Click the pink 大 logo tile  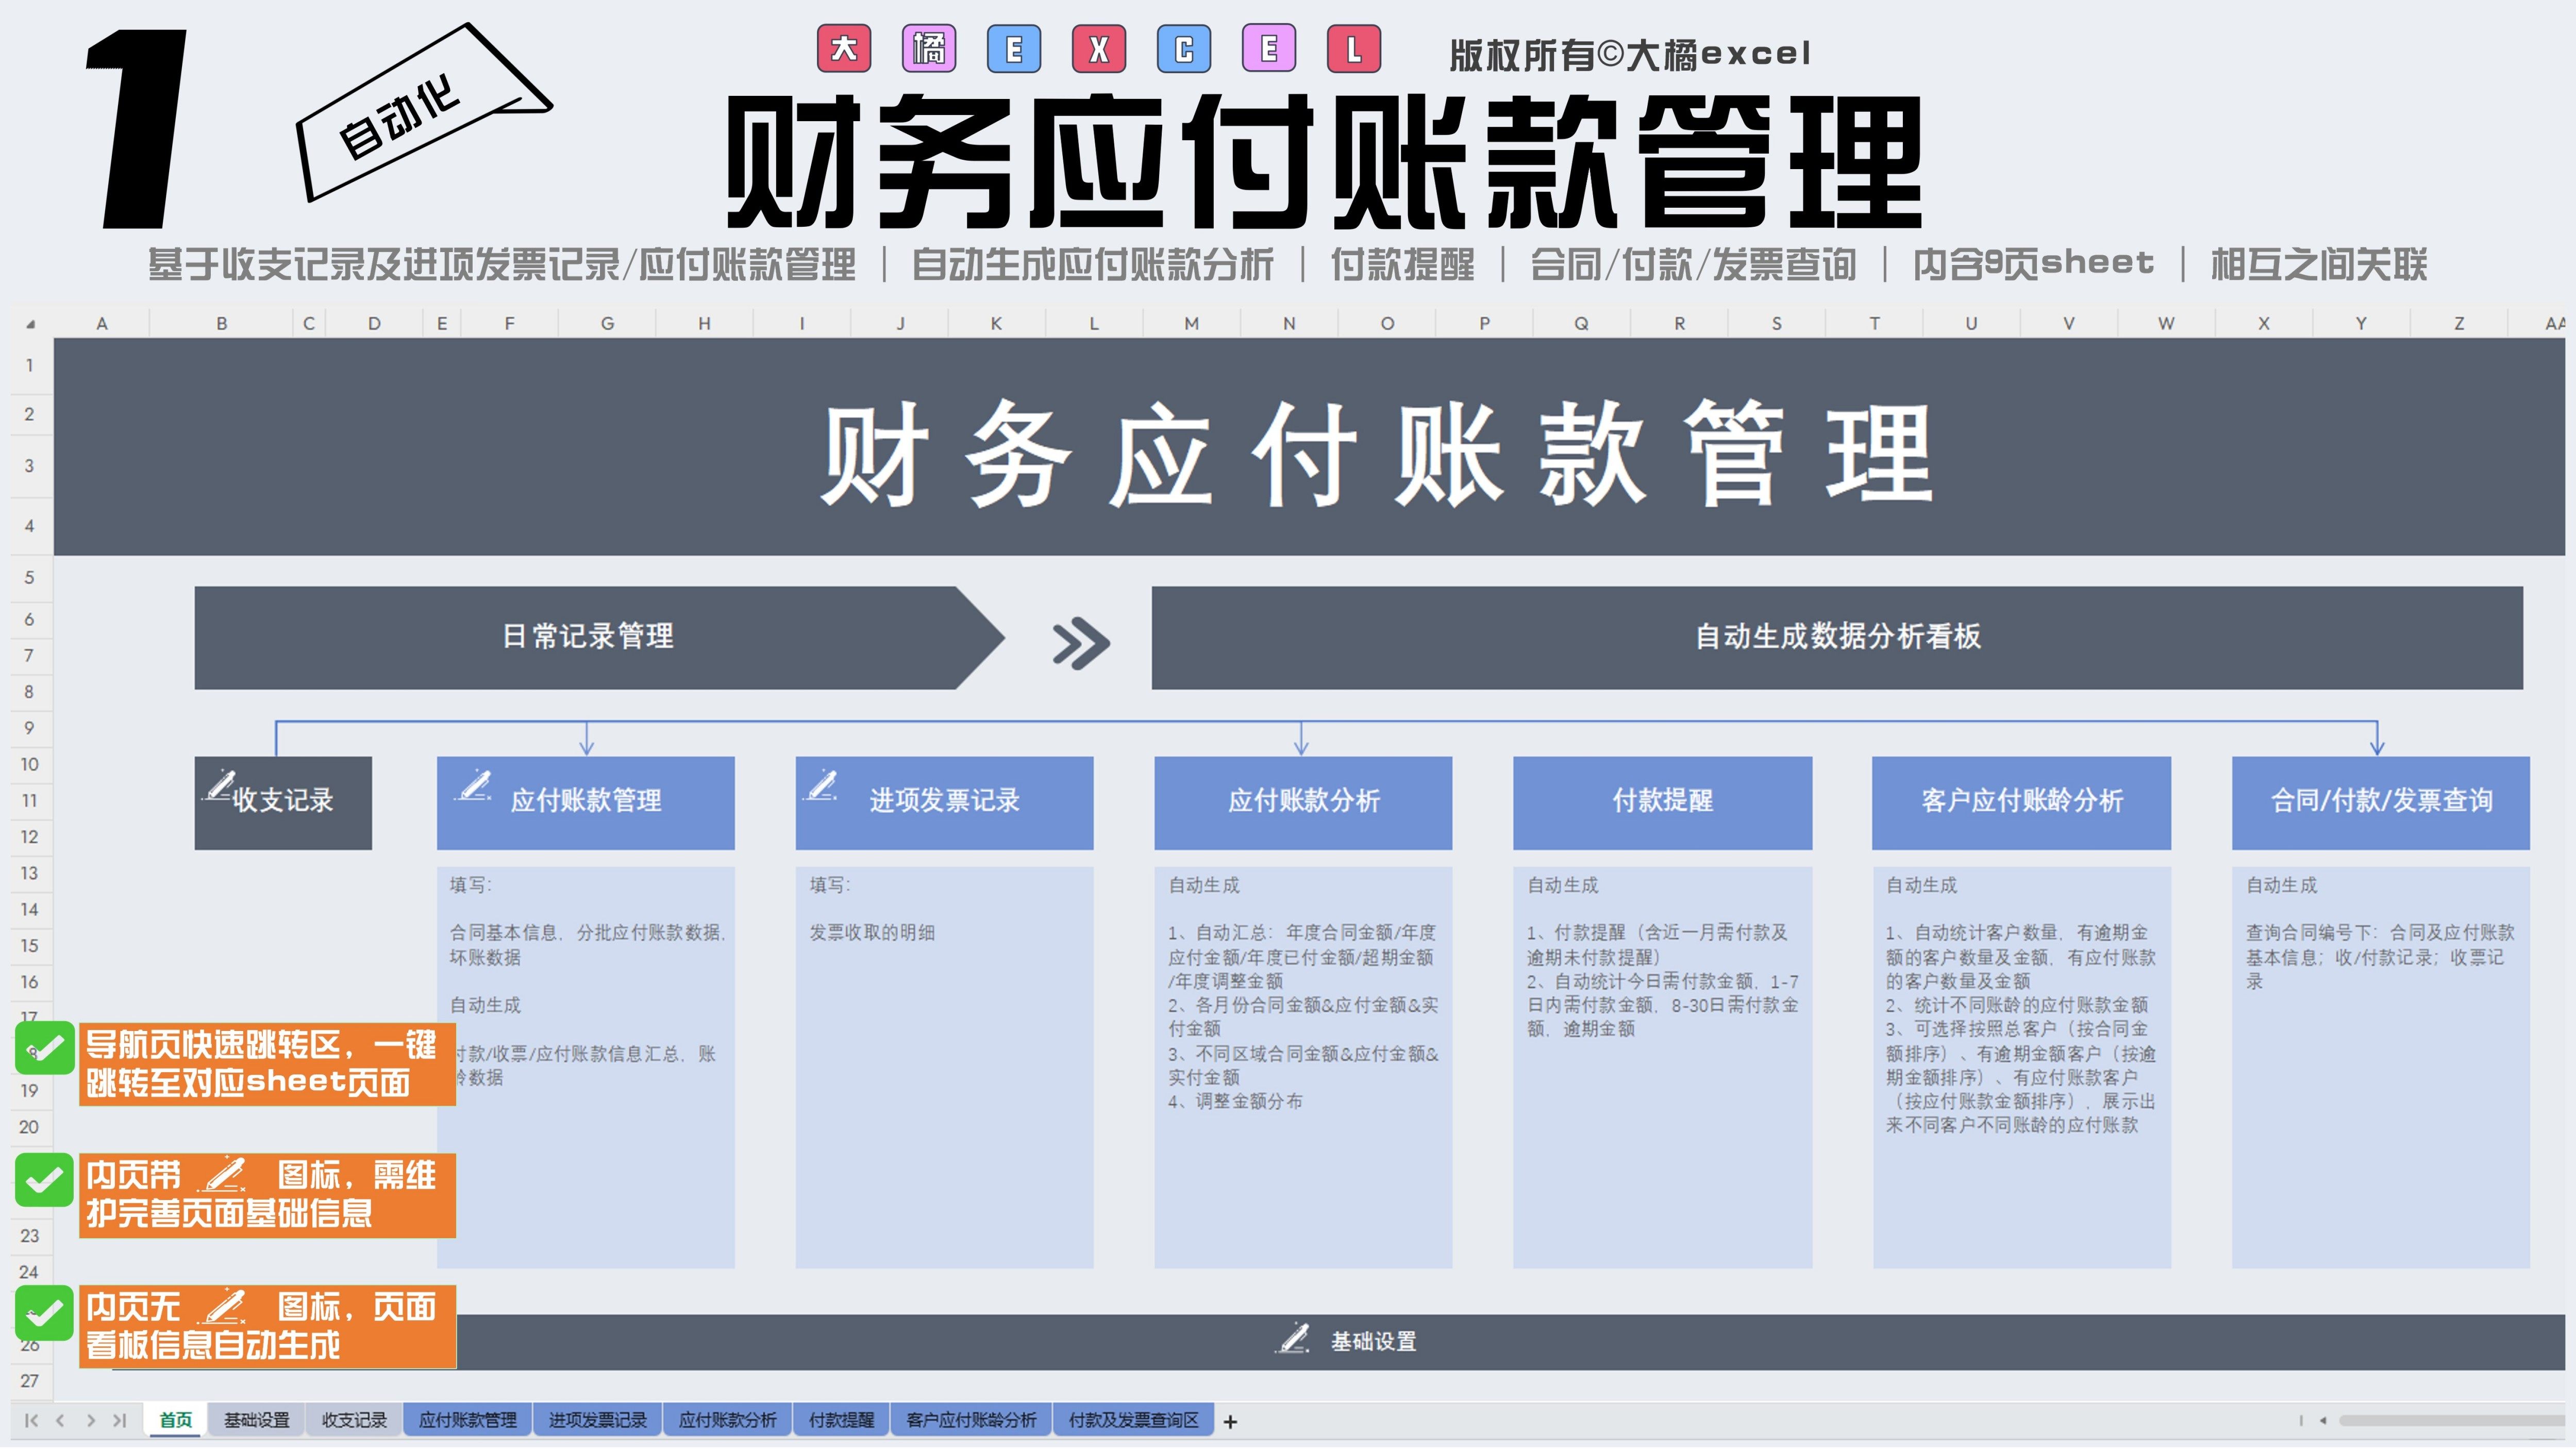click(844, 49)
